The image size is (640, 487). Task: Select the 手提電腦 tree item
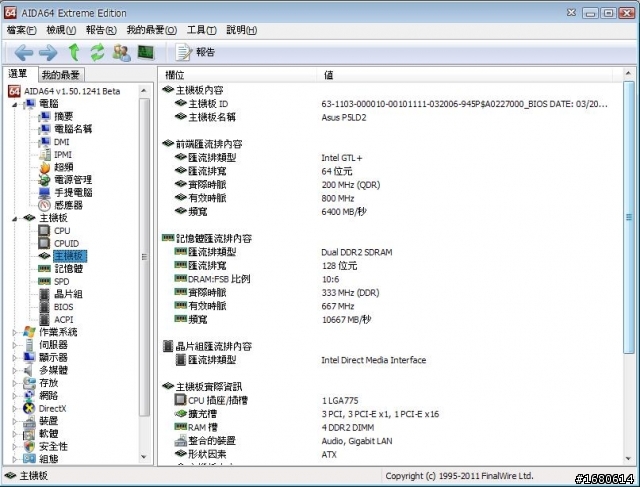click(x=73, y=192)
